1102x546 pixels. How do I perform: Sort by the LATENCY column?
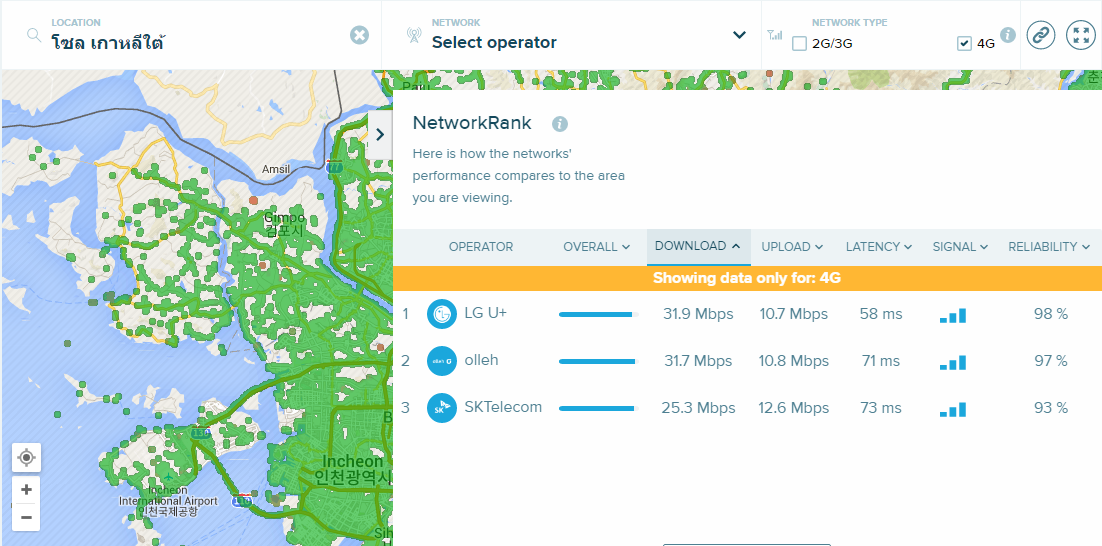pyautogui.click(x=879, y=247)
